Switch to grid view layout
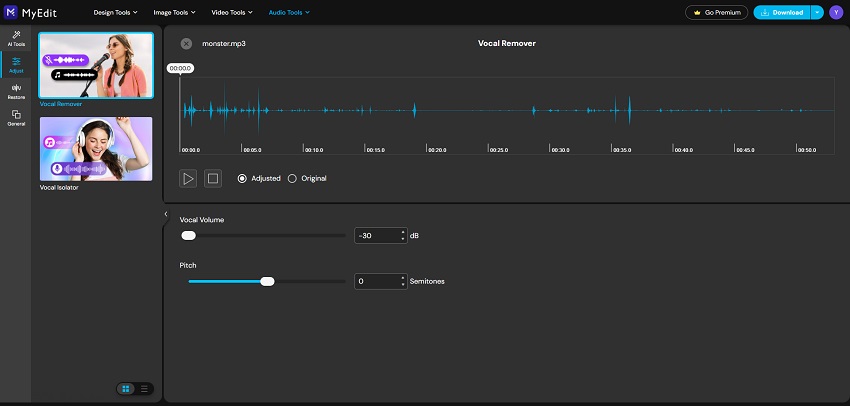 point(126,388)
